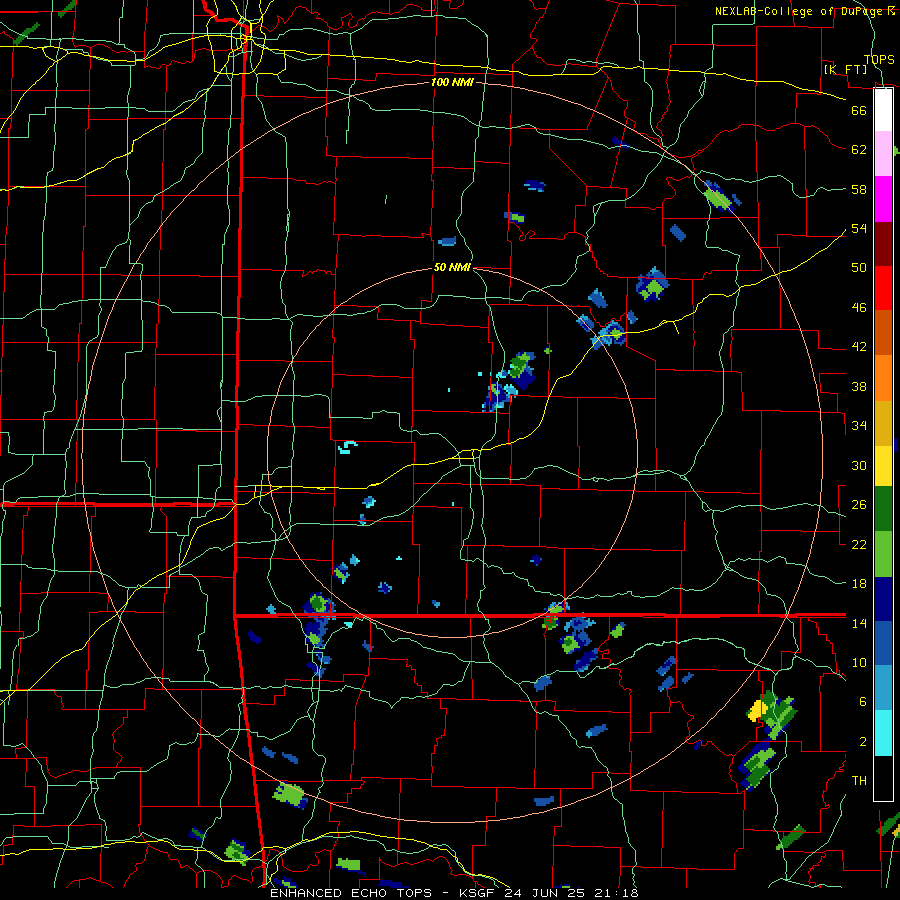This screenshot has height=900, width=900.
Task: Click the light pink legend swatch
Action: tap(883, 153)
